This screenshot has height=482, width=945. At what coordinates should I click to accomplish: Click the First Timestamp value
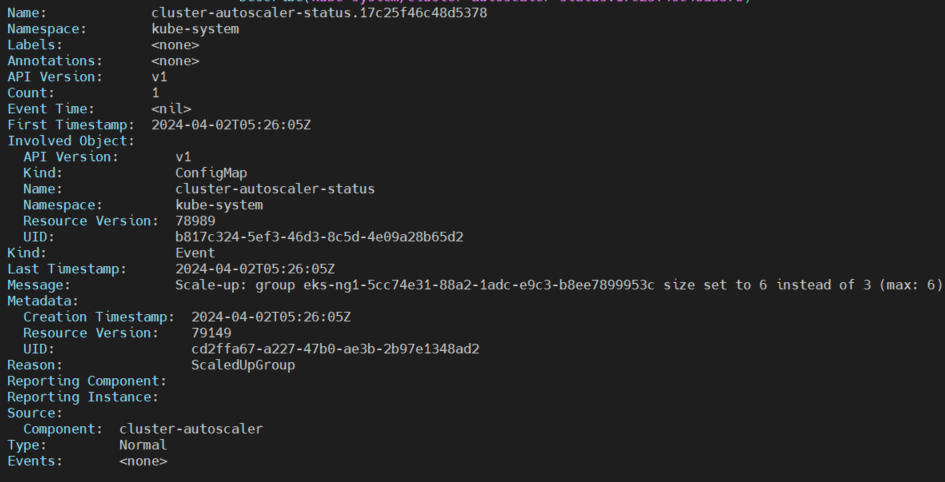click(x=243, y=125)
